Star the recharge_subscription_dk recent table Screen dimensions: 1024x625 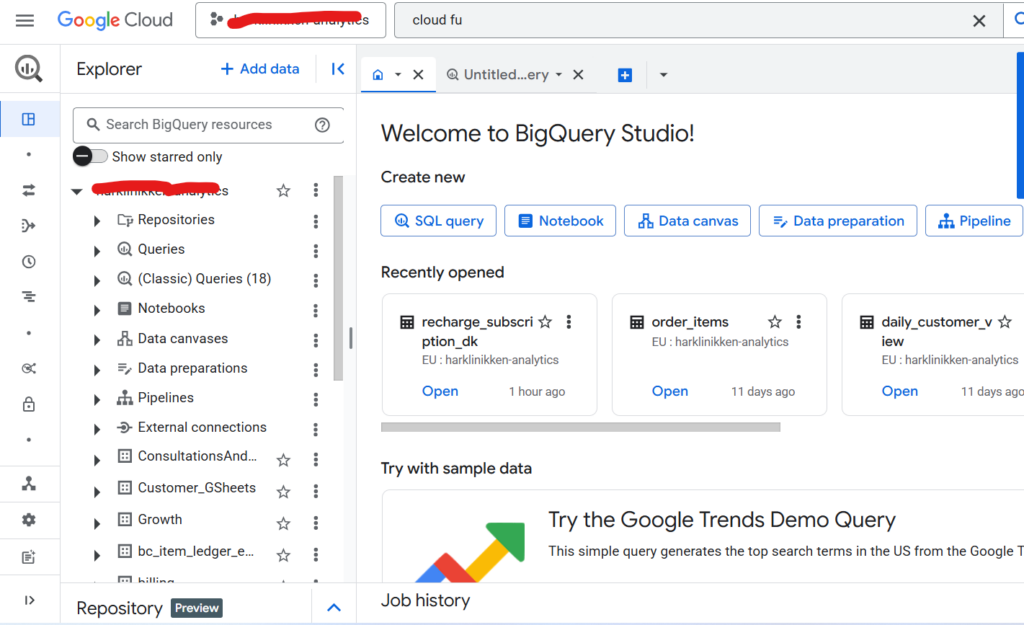(545, 322)
